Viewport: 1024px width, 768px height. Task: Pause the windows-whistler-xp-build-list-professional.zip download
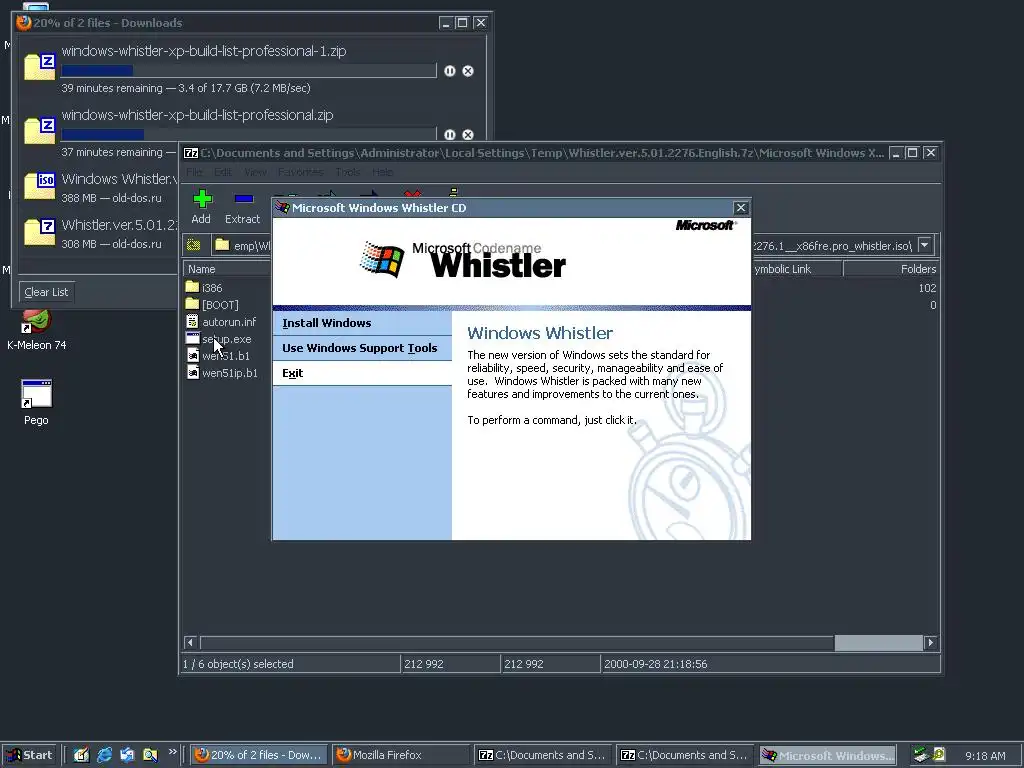point(450,135)
